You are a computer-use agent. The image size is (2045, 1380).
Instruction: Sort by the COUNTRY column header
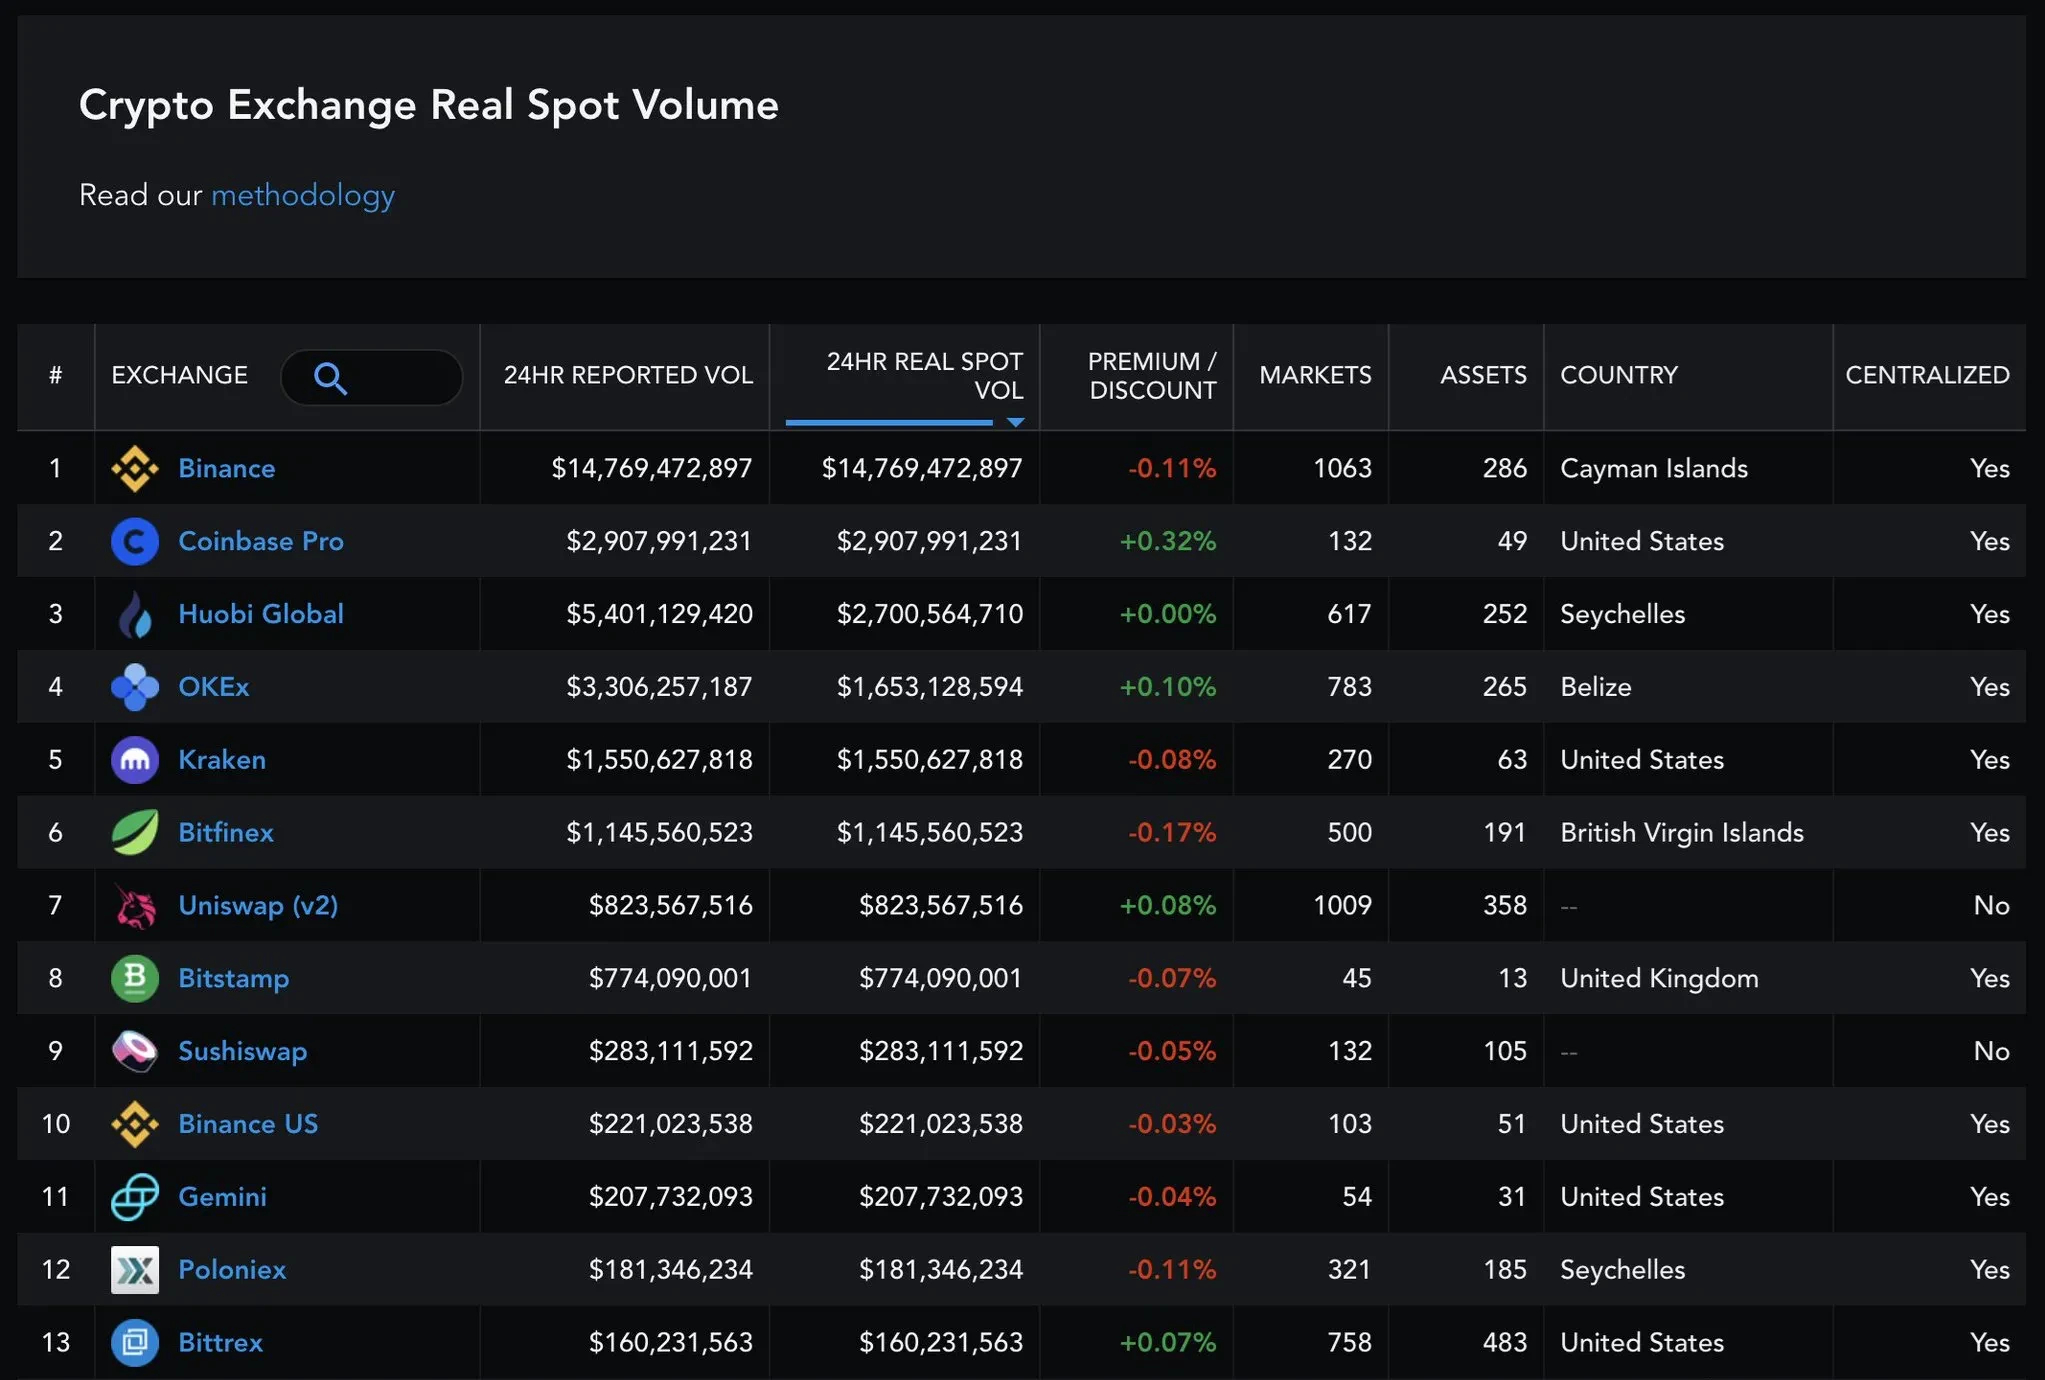(1619, 376)
